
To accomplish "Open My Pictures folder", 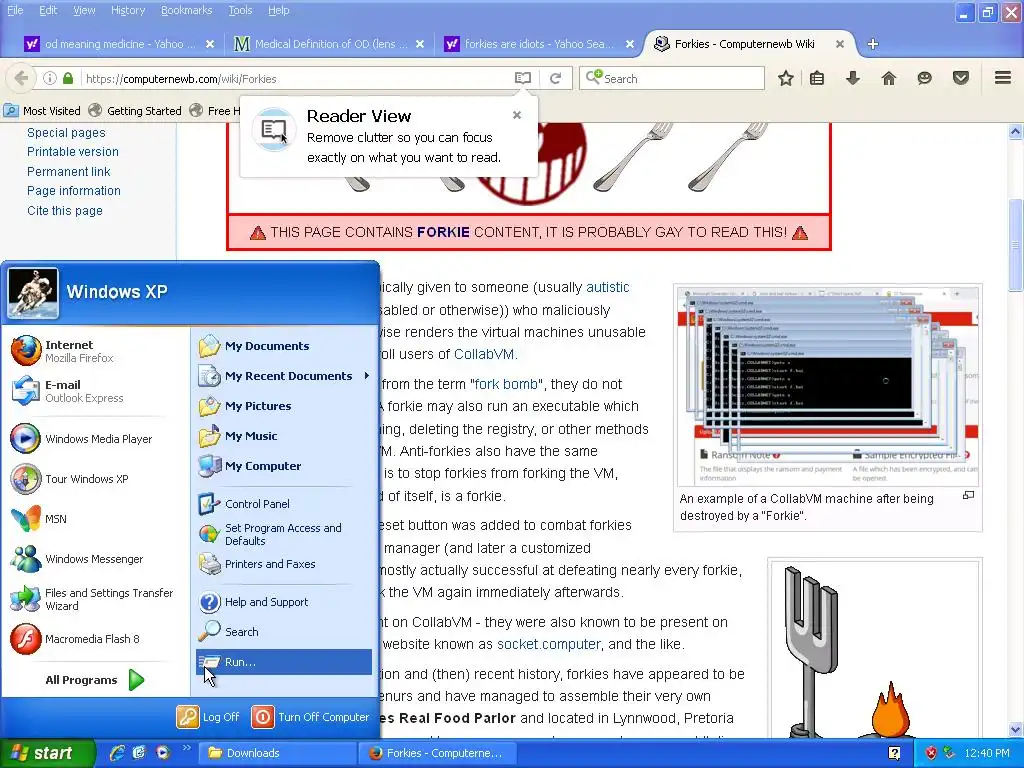I will (x=283, y=406).
